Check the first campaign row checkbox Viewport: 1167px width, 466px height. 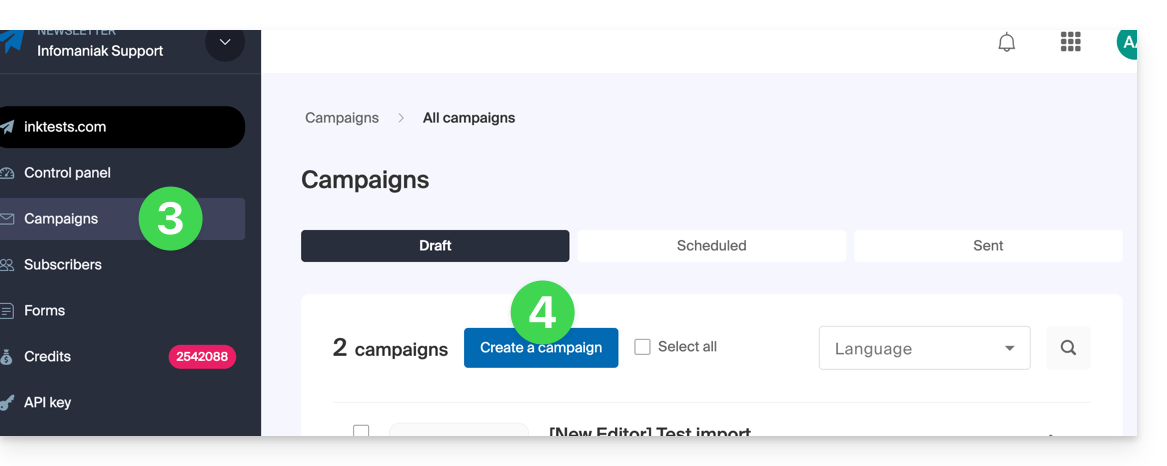pyautogui.click(x=361, y=431)
